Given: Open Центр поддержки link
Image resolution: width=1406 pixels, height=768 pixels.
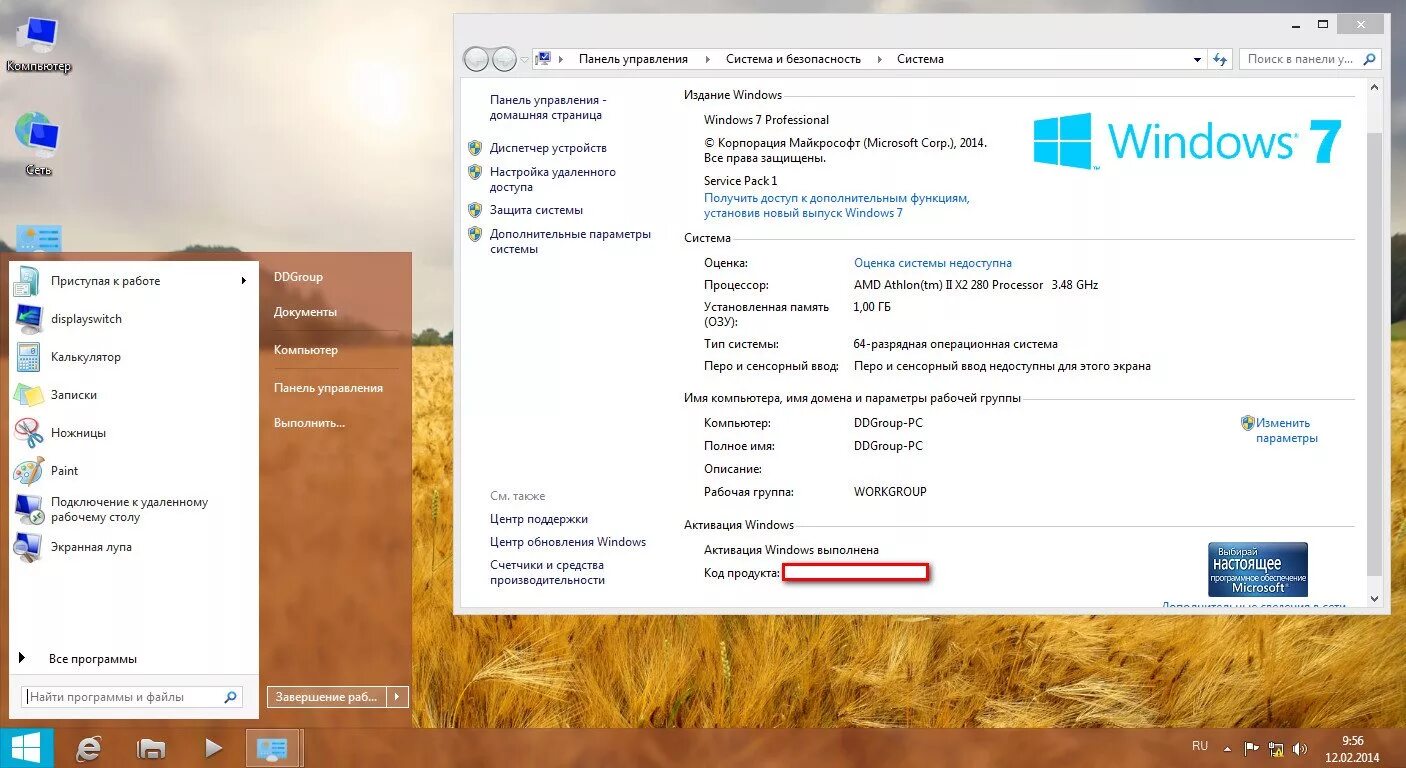Looking at the screenshot, I should coord(539,519).
